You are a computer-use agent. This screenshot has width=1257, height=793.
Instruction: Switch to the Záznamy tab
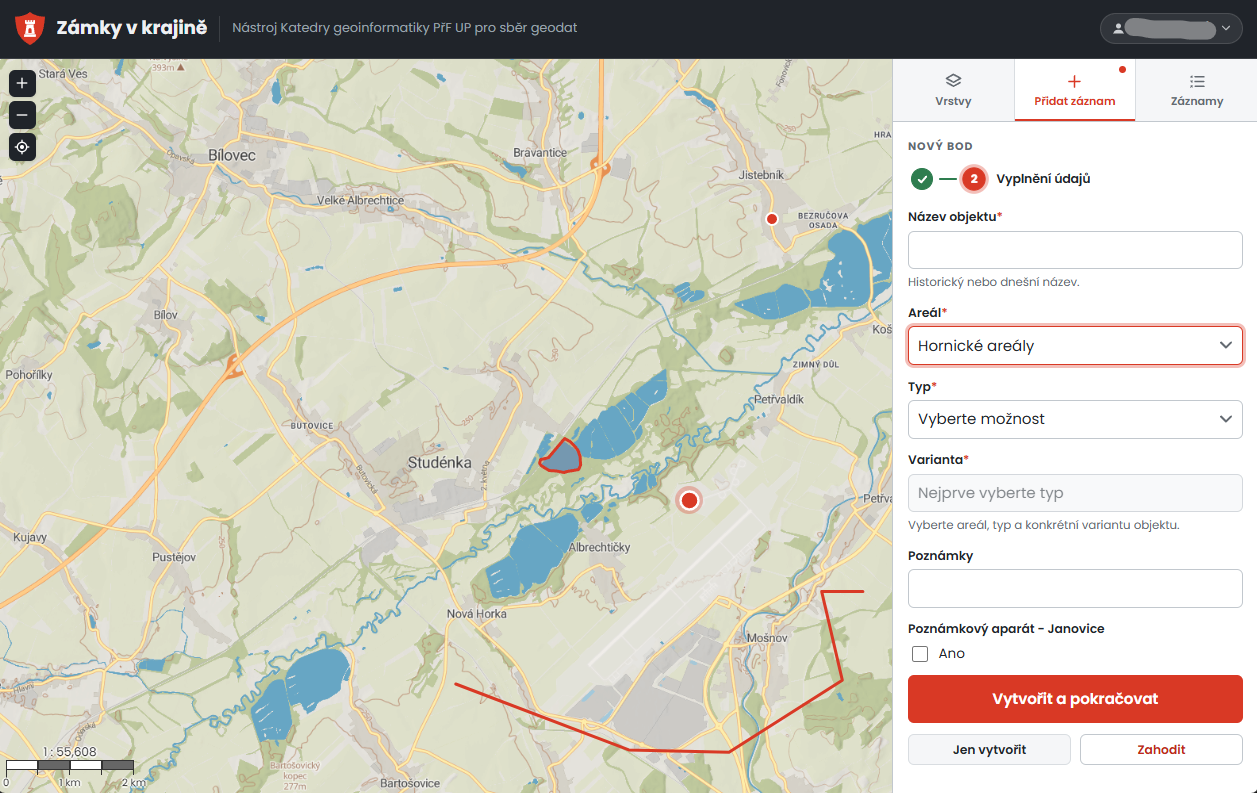(x=1197, y=90)
